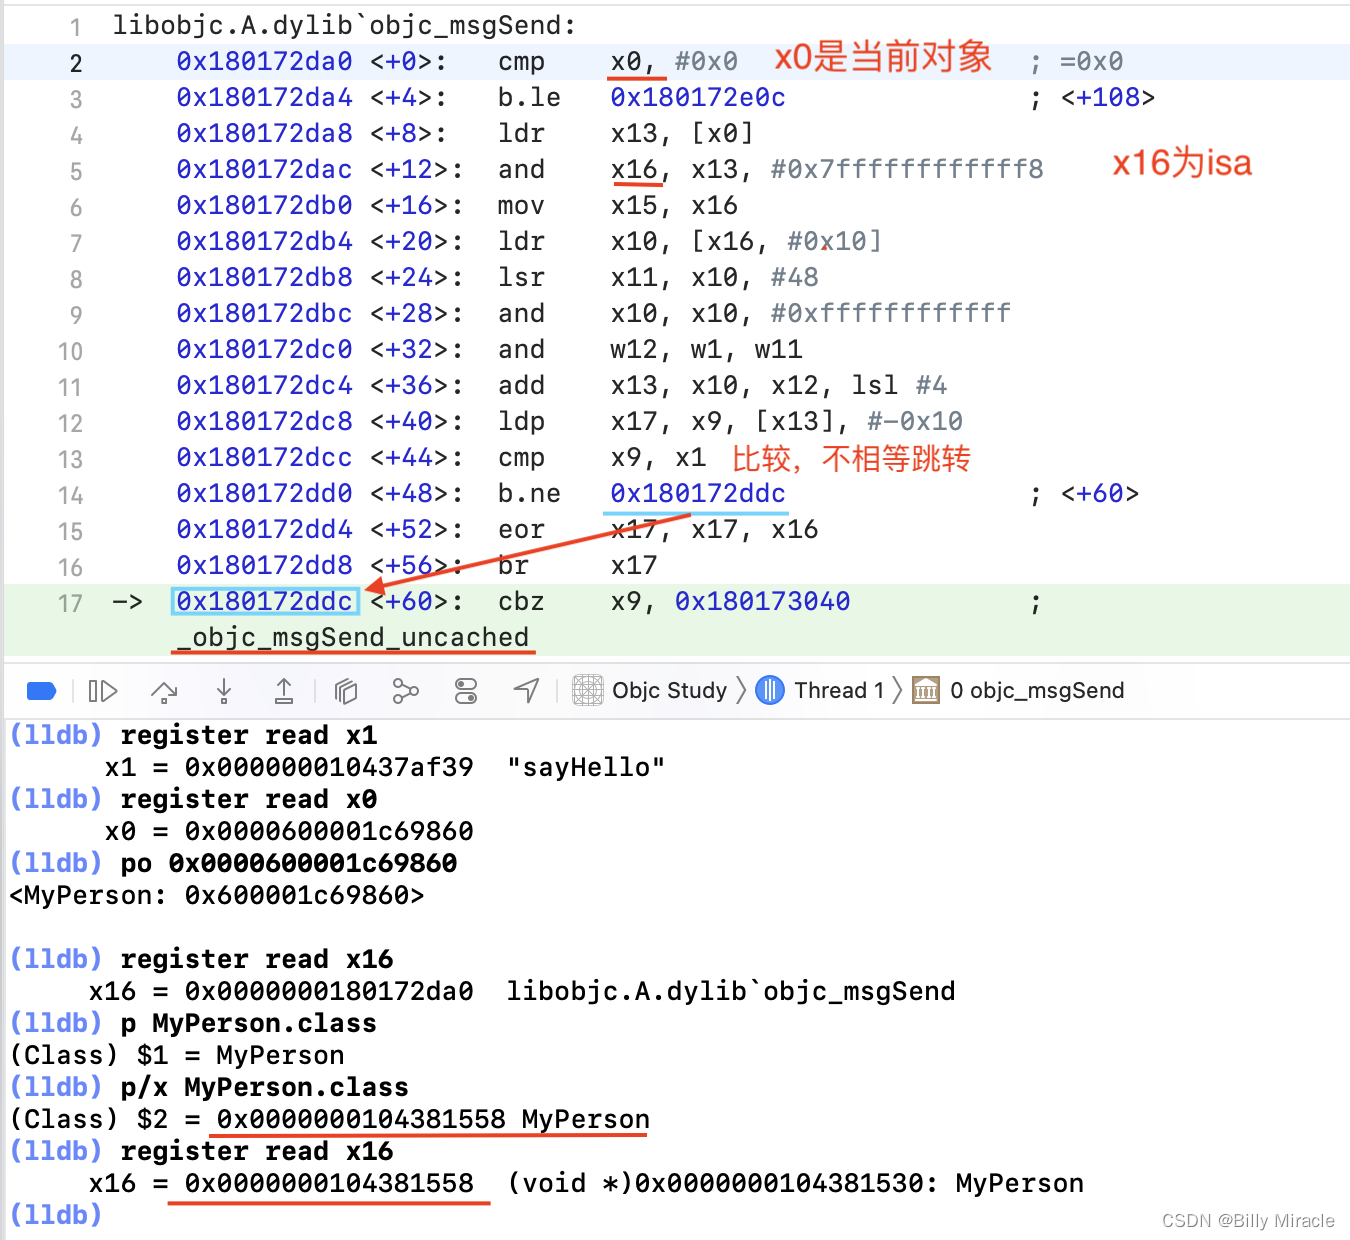Click the Objc Study app icon
Viewport: 1350px width, 1240px height.
[x=588, y=690]
